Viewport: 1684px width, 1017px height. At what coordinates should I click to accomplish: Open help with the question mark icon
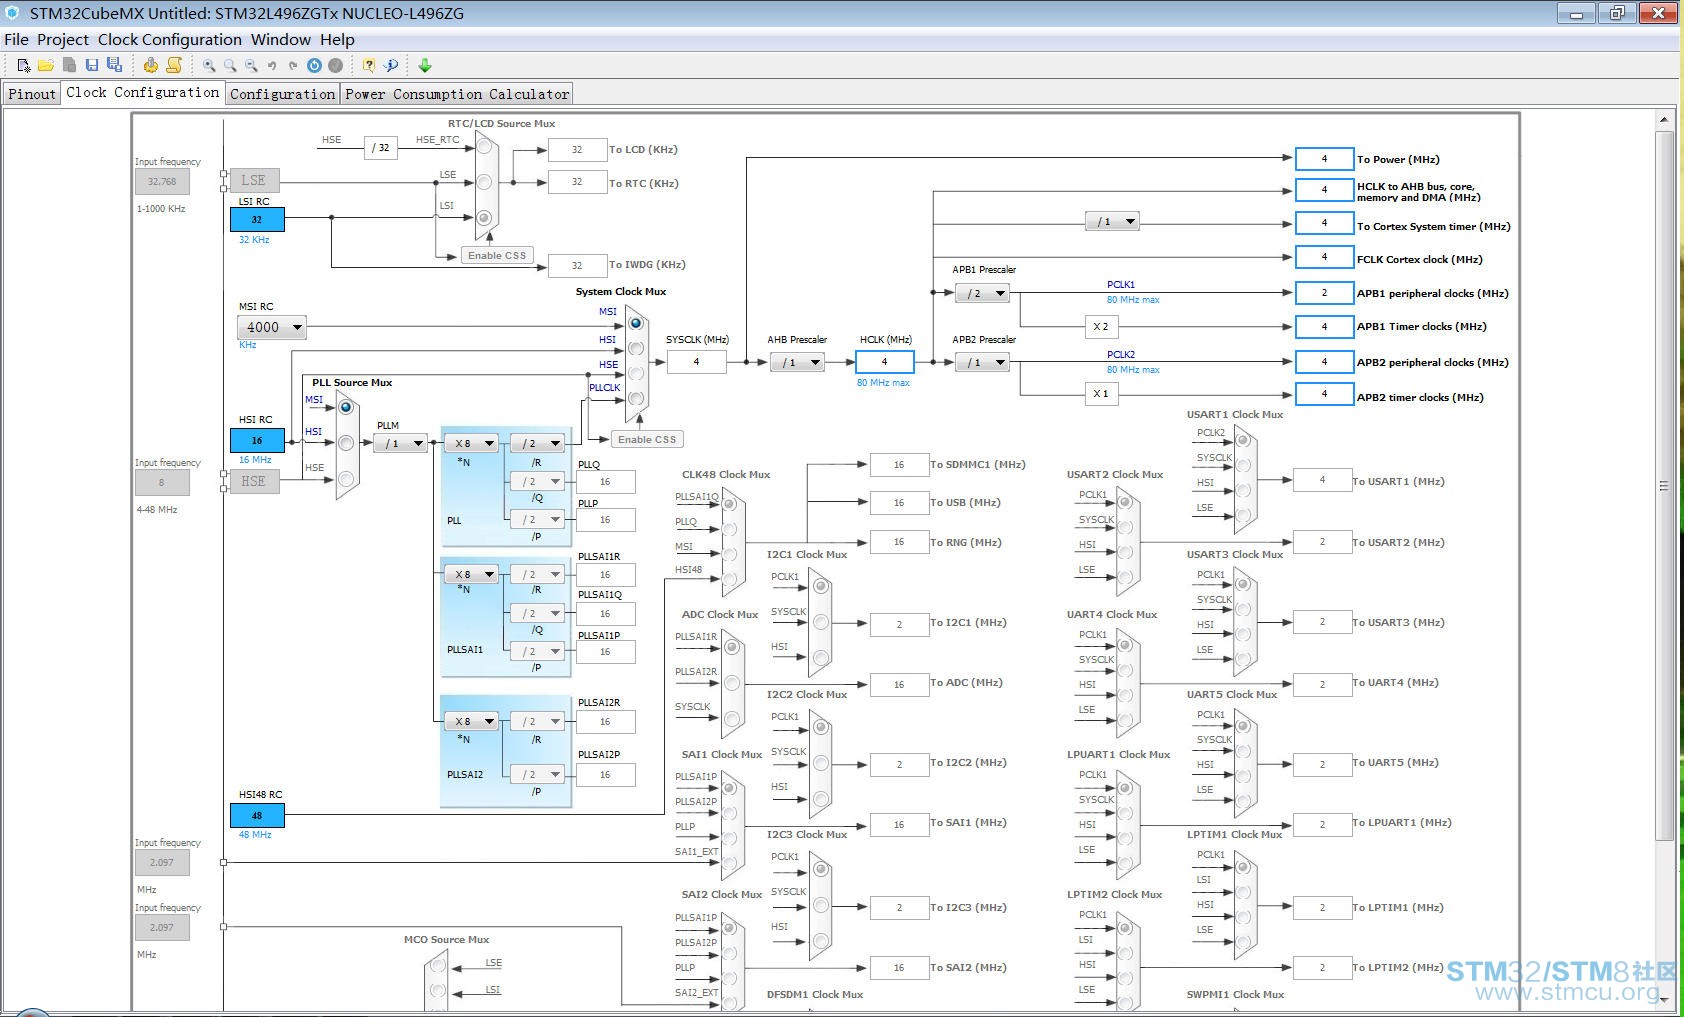coord(369,65)
